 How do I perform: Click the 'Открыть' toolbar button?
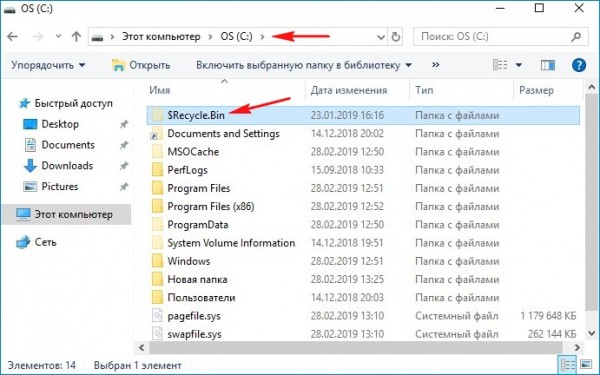(141, 65)
